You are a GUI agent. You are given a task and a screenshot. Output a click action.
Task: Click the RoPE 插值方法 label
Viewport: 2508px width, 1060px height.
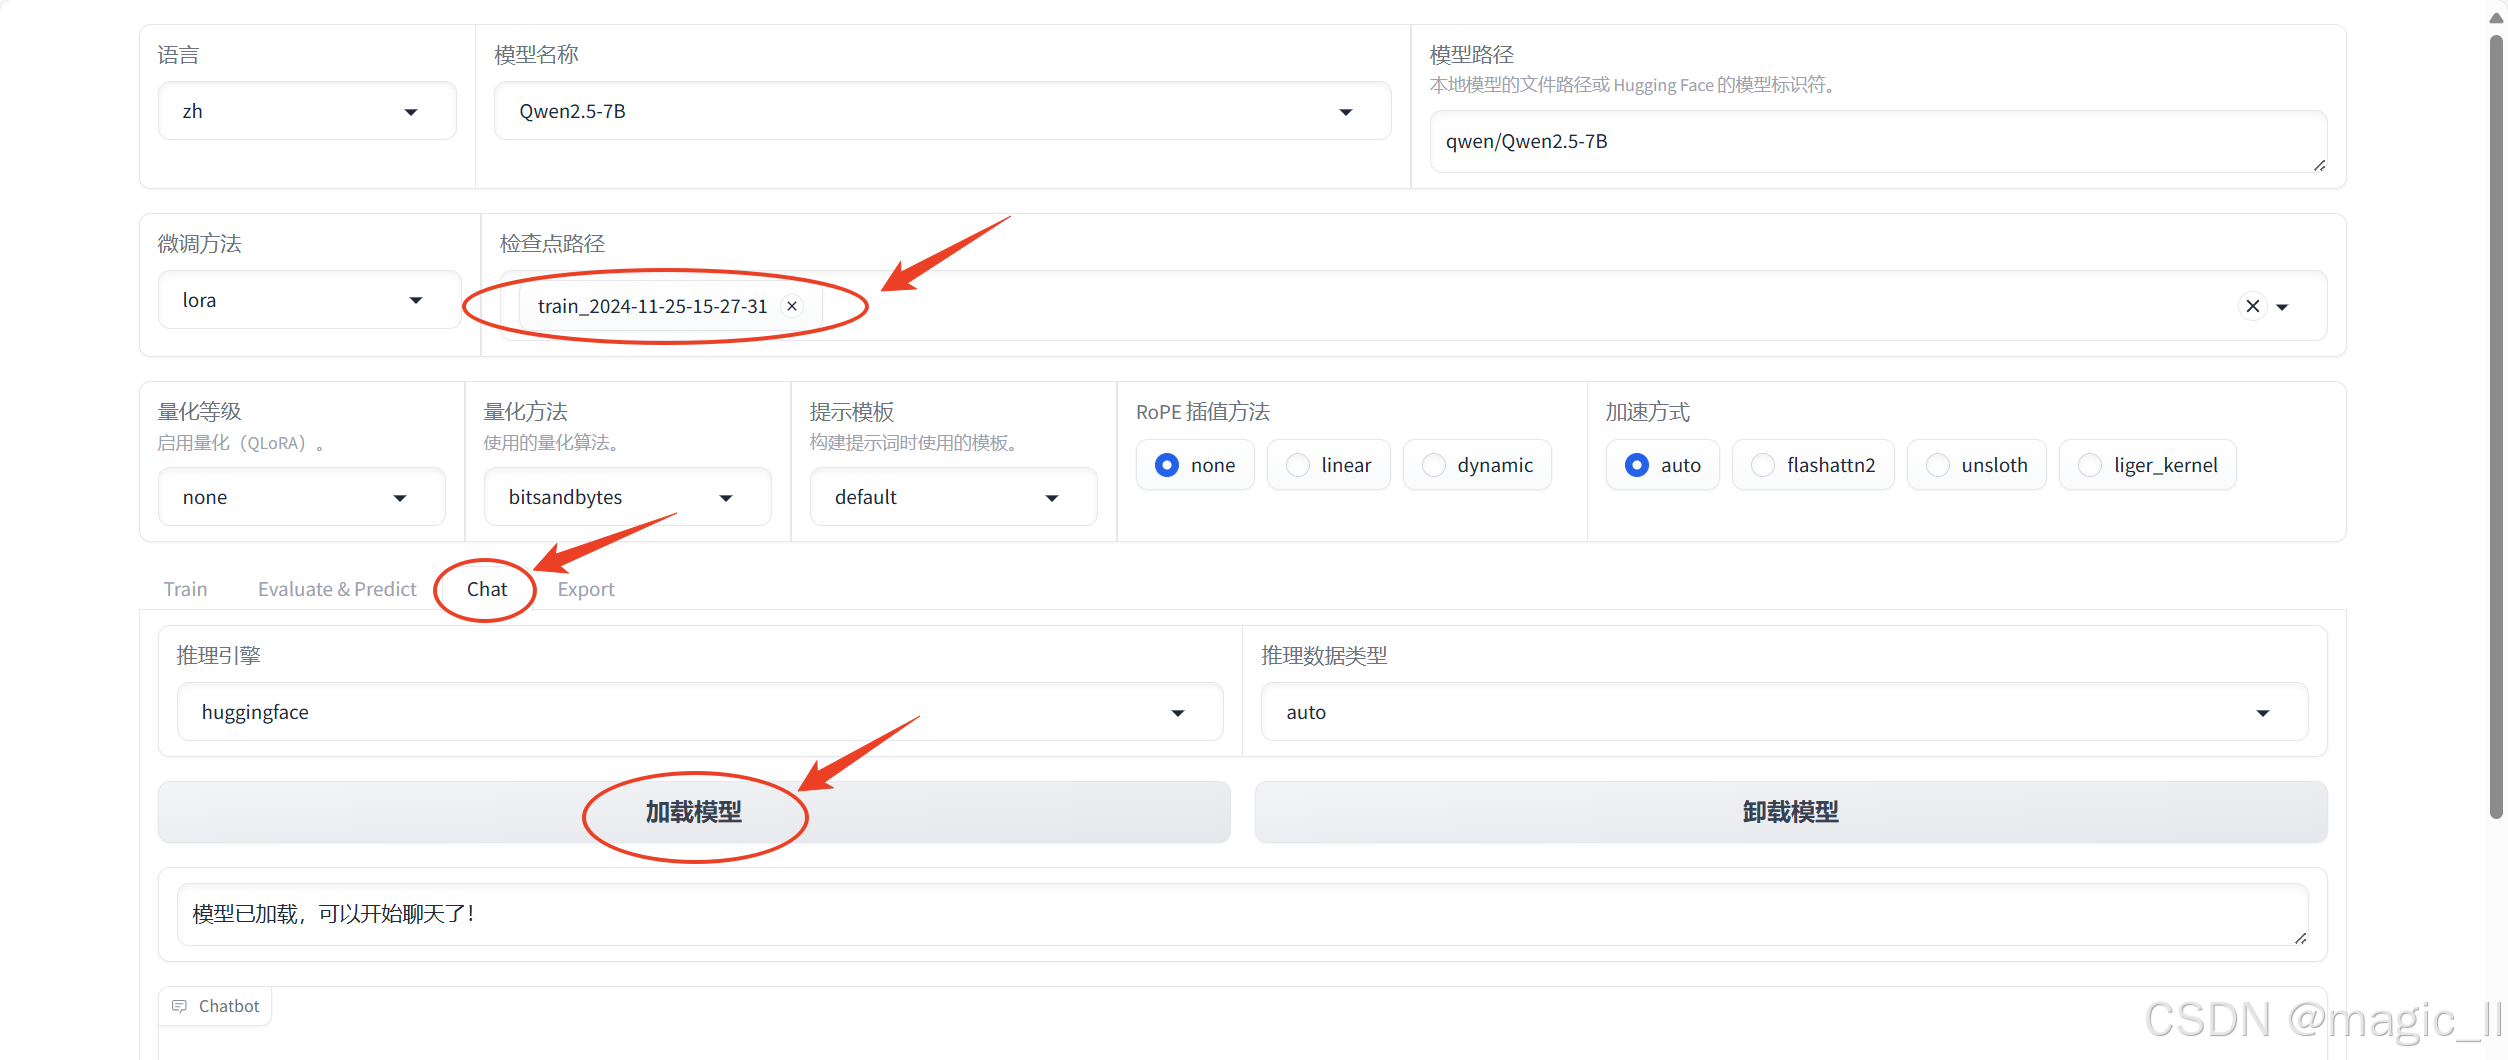1203,411
